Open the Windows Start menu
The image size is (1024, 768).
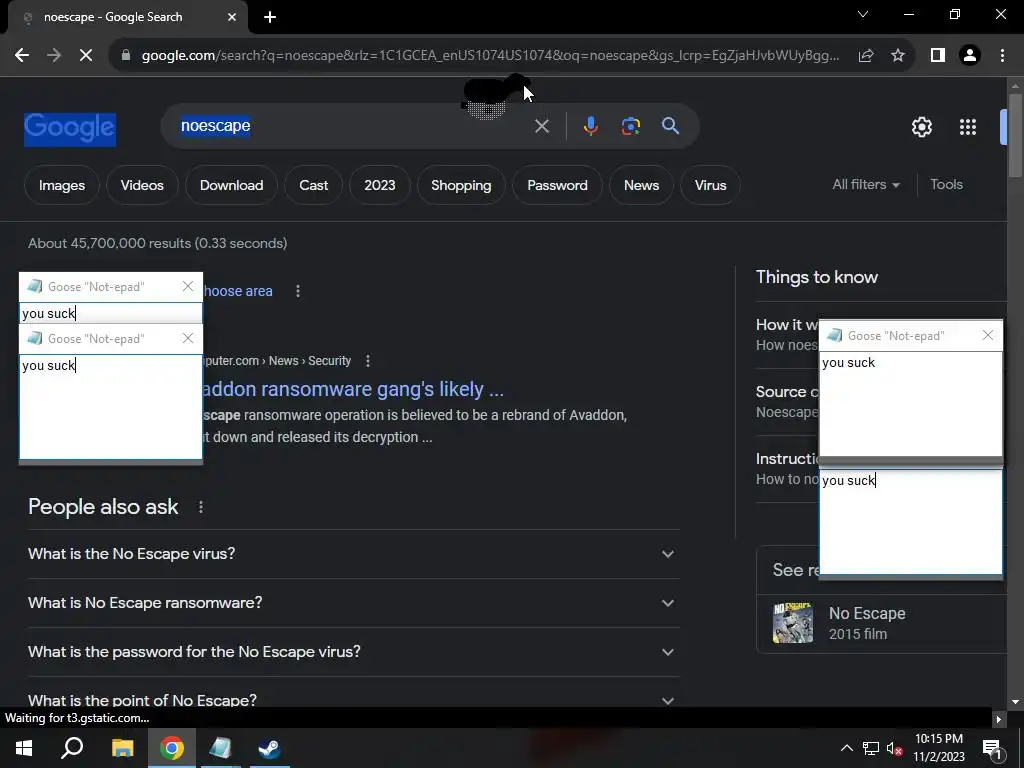tap(24, 748)
